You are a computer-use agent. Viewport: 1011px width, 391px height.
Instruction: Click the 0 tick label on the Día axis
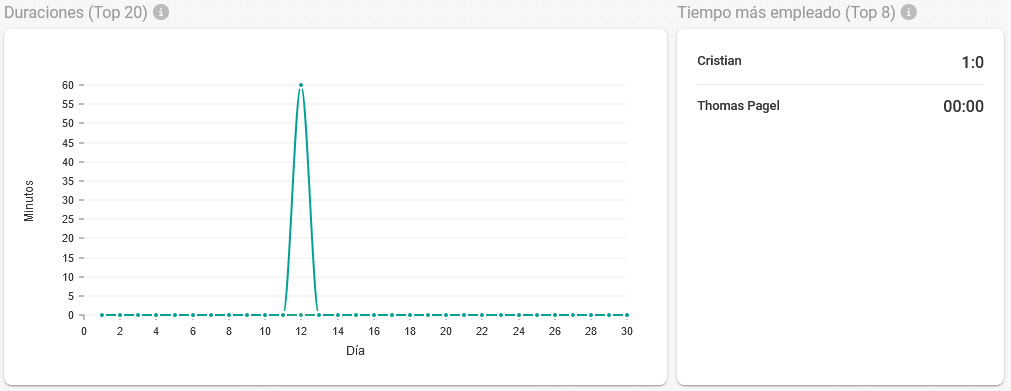[x=84, y=331]
